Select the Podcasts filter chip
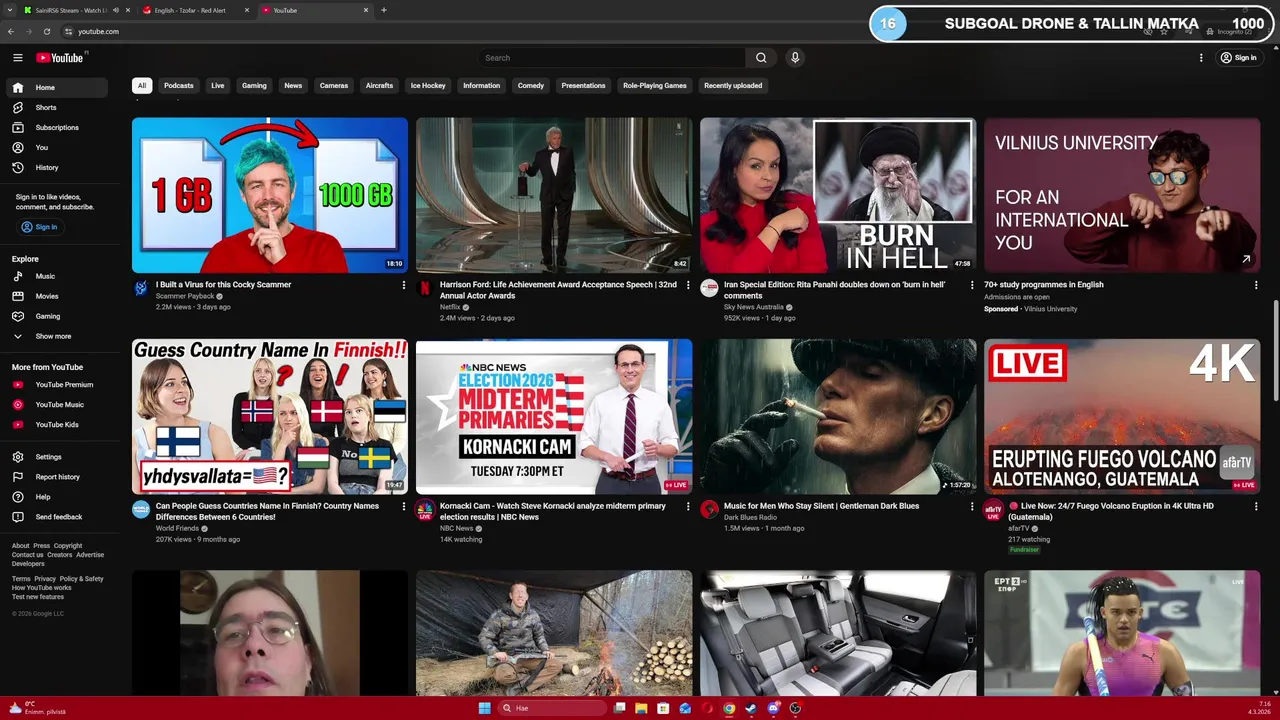Image resolution: width=1280 pixels, height=720 pixels. [179, 85]
